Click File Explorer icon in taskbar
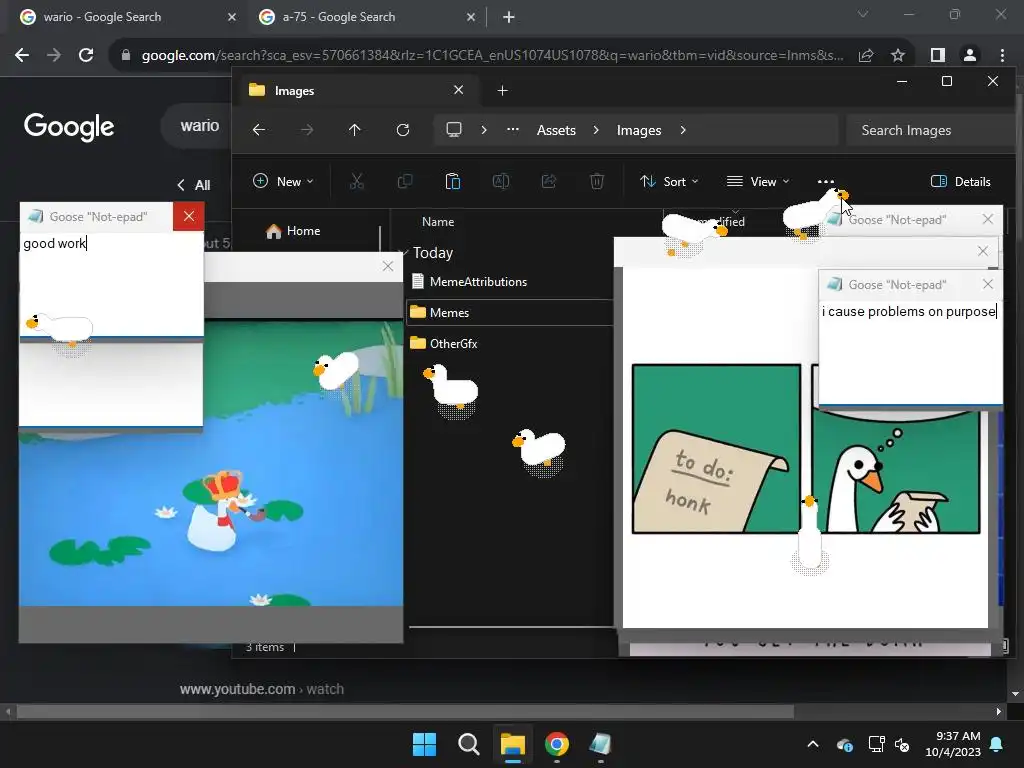This screenshot has width=1024, height=768. (x=513, y=744)
